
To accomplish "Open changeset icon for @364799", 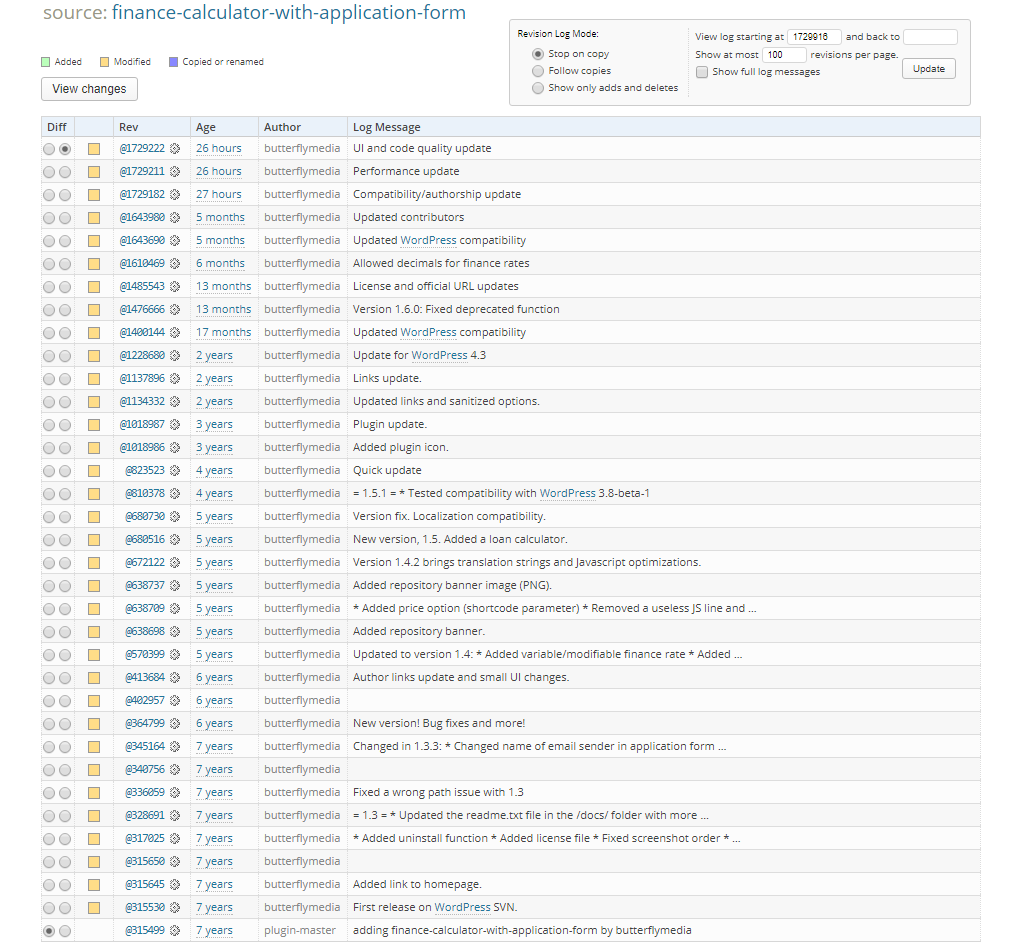I will click(175, 723).
